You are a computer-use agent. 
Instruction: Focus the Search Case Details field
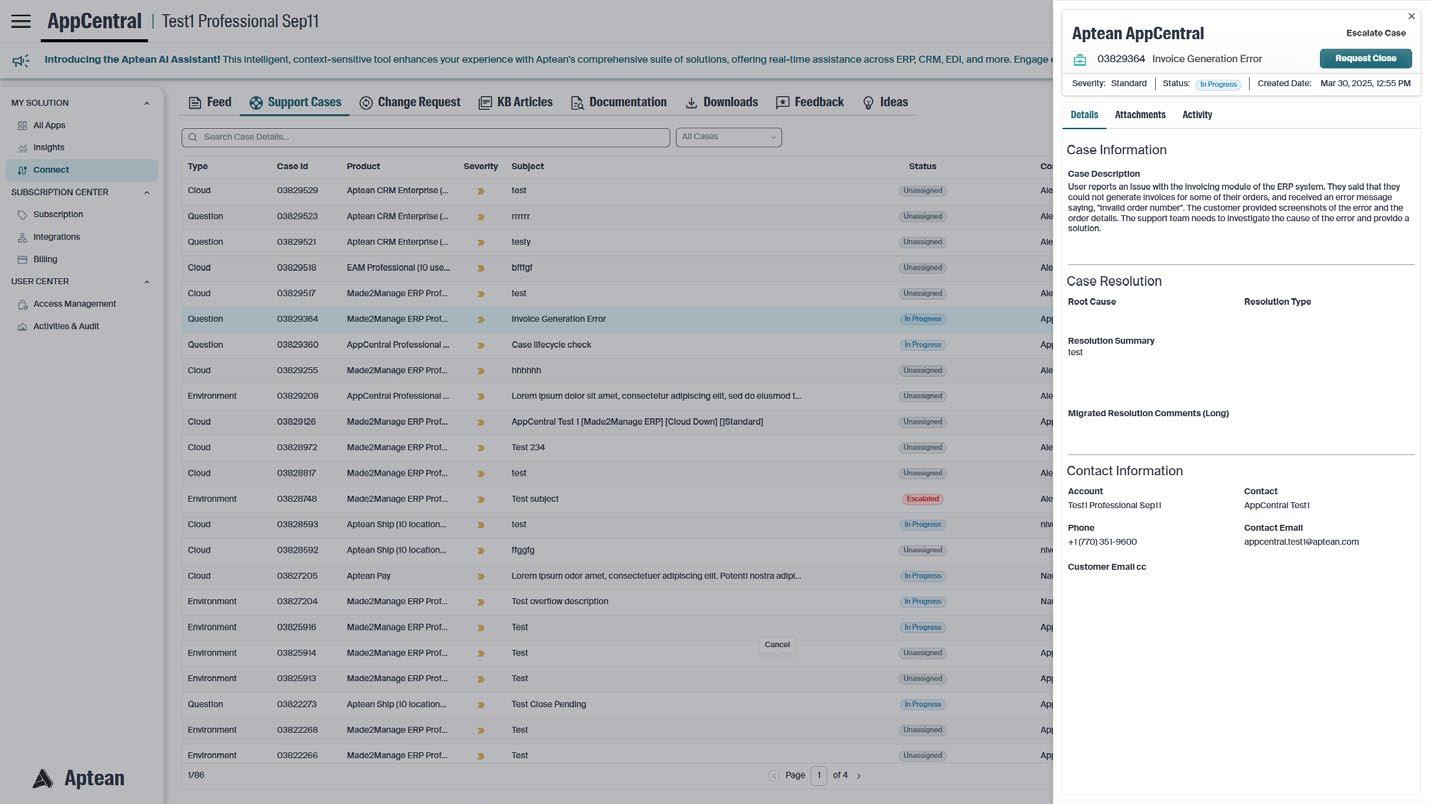[x=425, y=137]
